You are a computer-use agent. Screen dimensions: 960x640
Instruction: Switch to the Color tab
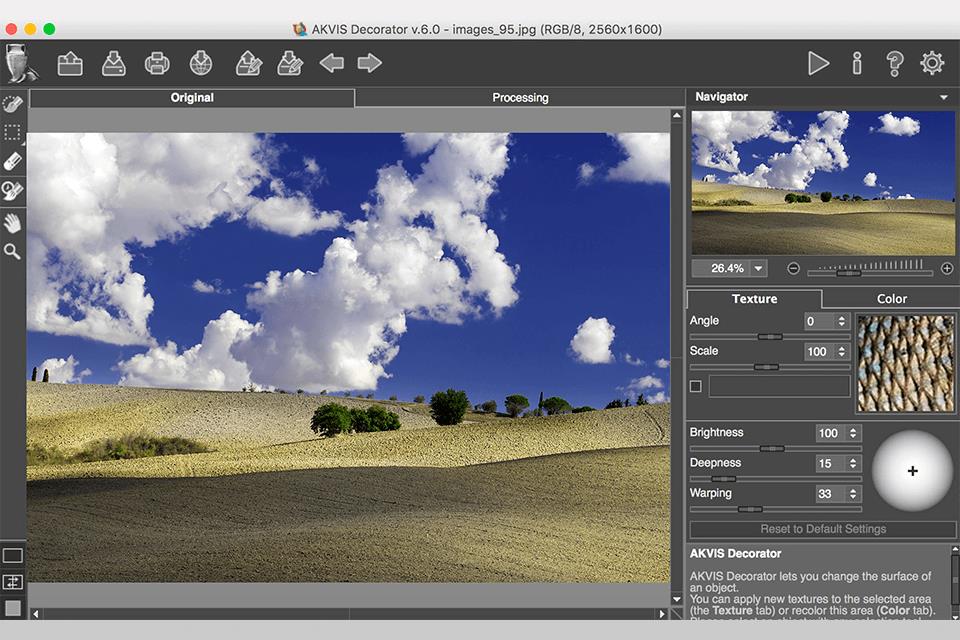point(891,299)
